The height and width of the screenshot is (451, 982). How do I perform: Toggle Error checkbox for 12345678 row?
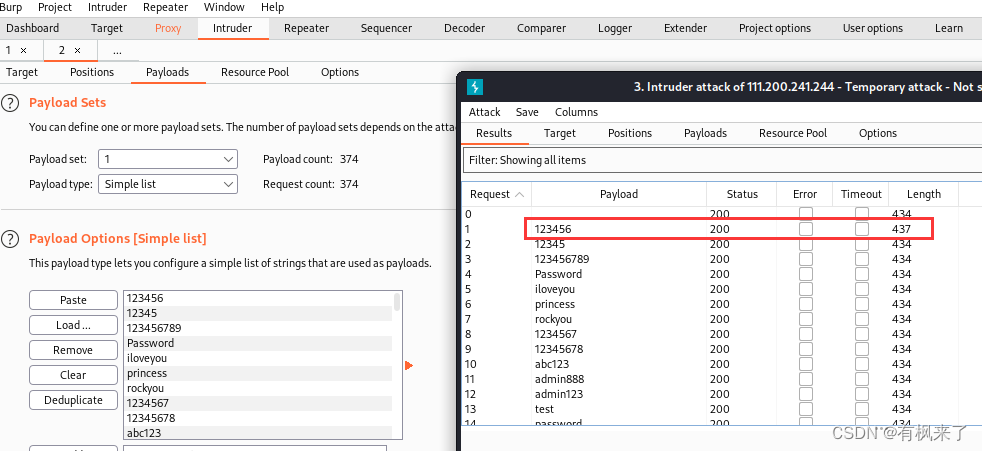pyautogui.click(x=805, y=350)
